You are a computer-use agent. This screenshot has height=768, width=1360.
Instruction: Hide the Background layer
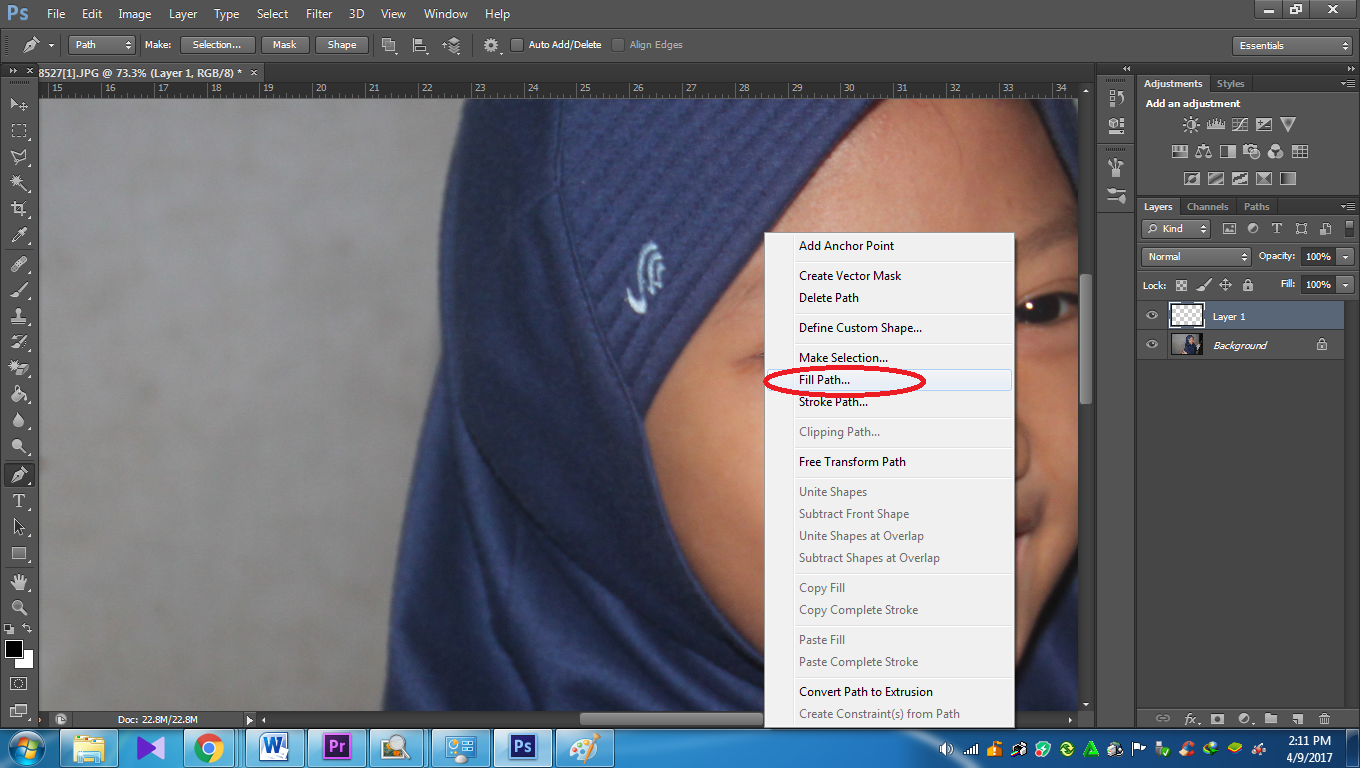1151,344
